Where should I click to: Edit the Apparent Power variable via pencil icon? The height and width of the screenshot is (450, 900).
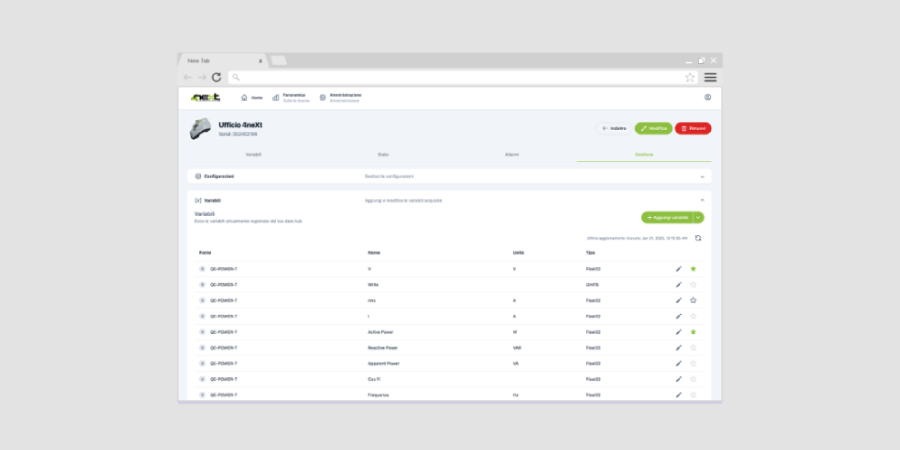678,363
